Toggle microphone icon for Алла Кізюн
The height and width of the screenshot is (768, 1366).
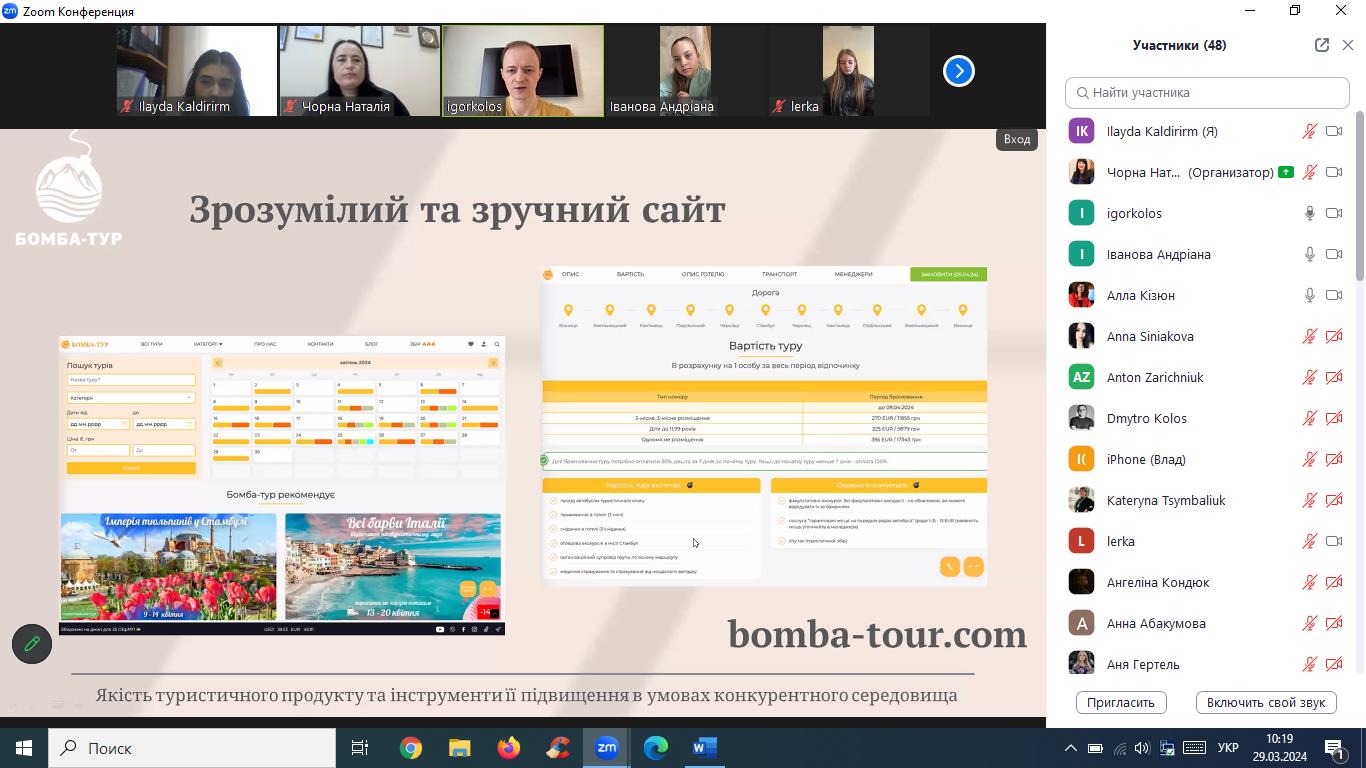1309,295
